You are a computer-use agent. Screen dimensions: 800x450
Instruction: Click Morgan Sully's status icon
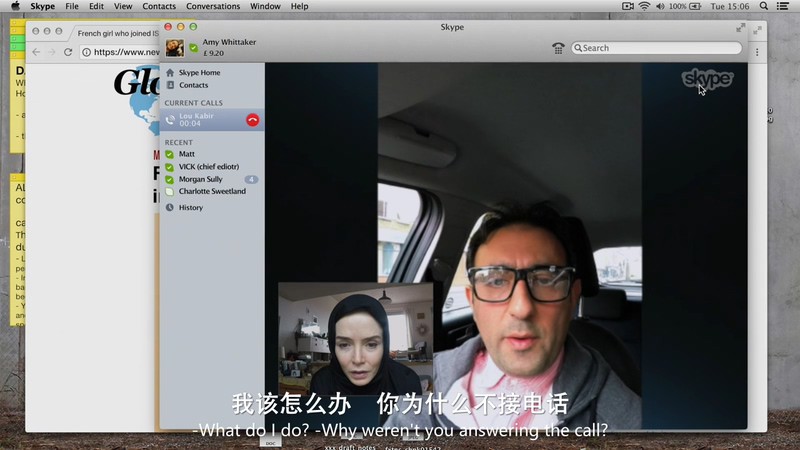[x=169, y=180]
